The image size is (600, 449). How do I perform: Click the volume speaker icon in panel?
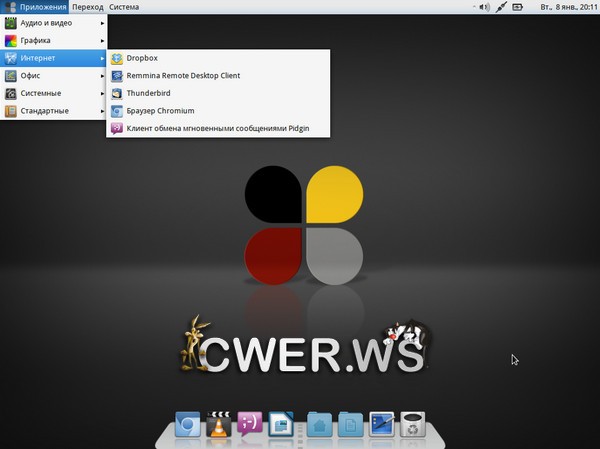tap(482, 6)
